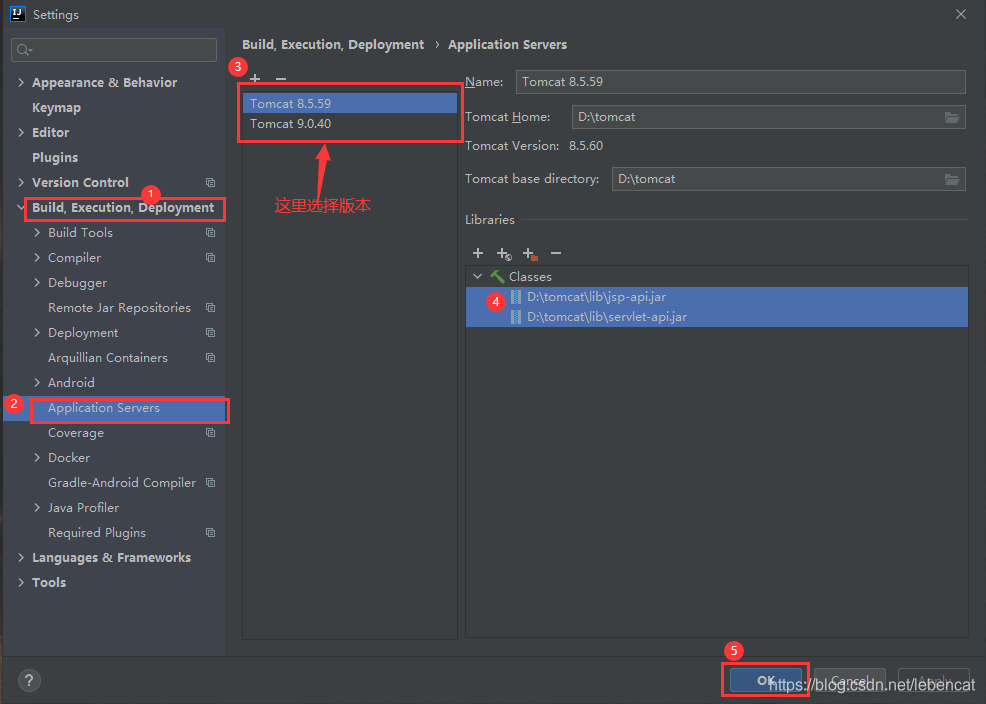Open Remote Jar Repositories page
The height and width of the screenshot is (704, 986).
click(119, 308)
